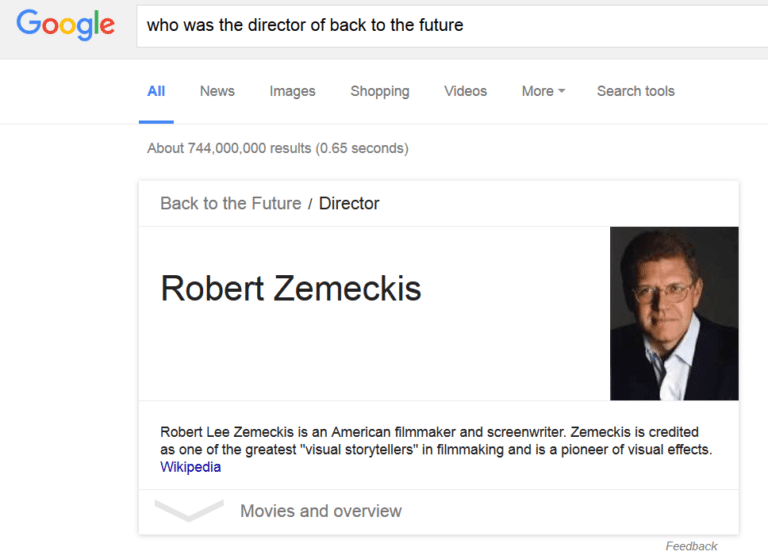
Task: Expand the card using the chevron arrow
Action: (x=189, y=511)
